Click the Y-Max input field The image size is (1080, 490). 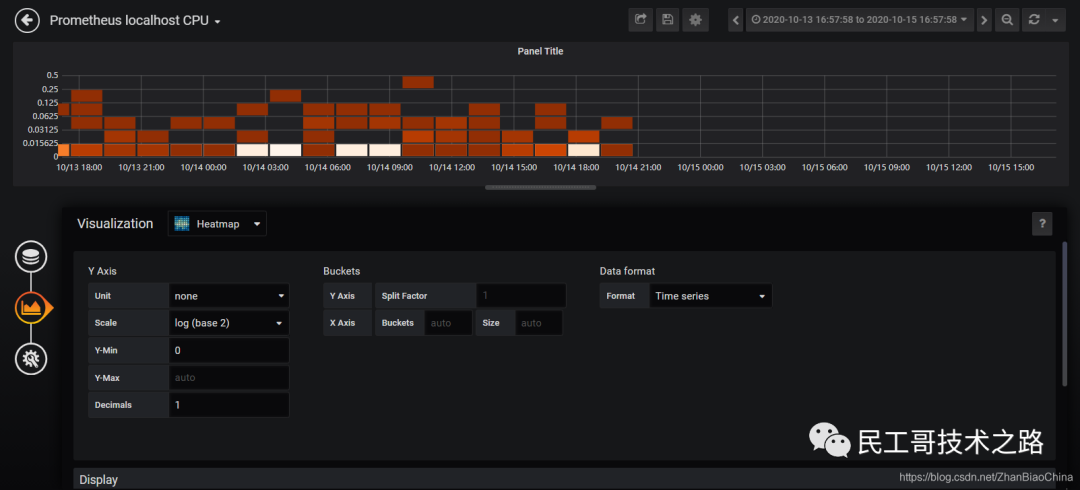(229, 378)
